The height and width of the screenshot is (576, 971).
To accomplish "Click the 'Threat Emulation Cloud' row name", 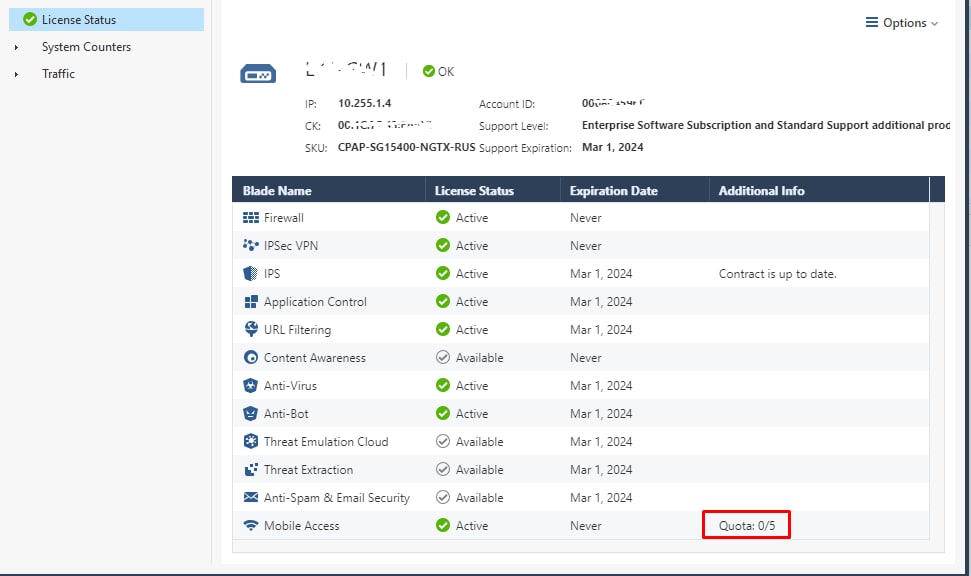I will 326,442.
